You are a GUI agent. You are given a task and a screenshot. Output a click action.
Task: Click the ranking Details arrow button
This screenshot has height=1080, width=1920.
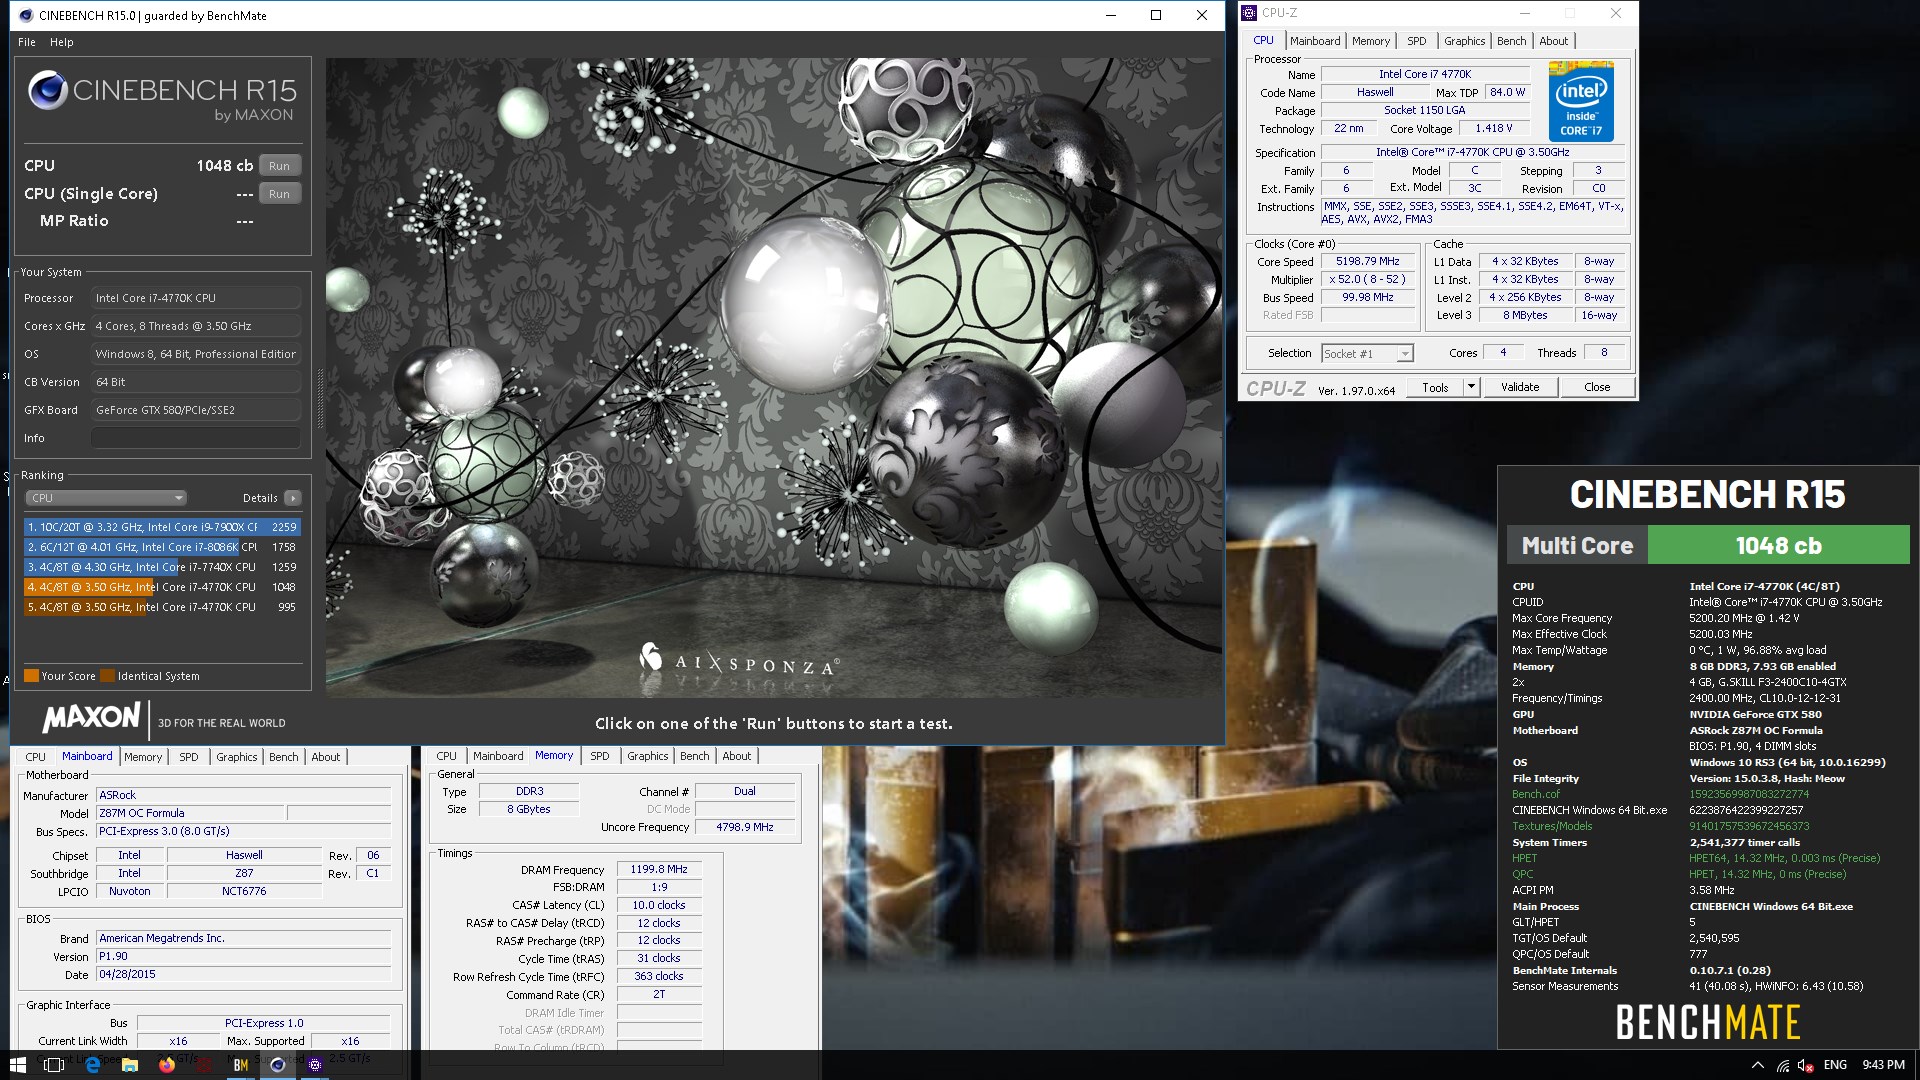[x=292, y=498]
